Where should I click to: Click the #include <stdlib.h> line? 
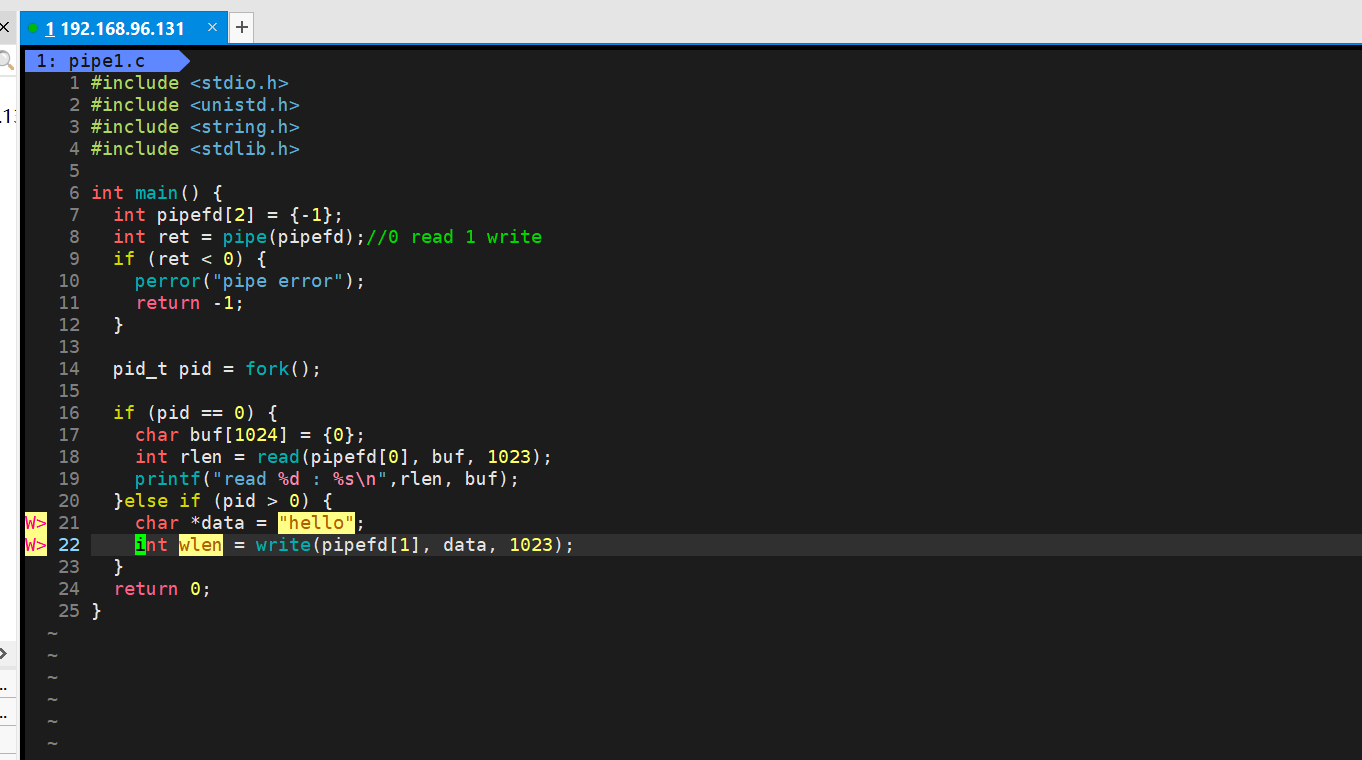pyautogui.click(x=195, y=149)
